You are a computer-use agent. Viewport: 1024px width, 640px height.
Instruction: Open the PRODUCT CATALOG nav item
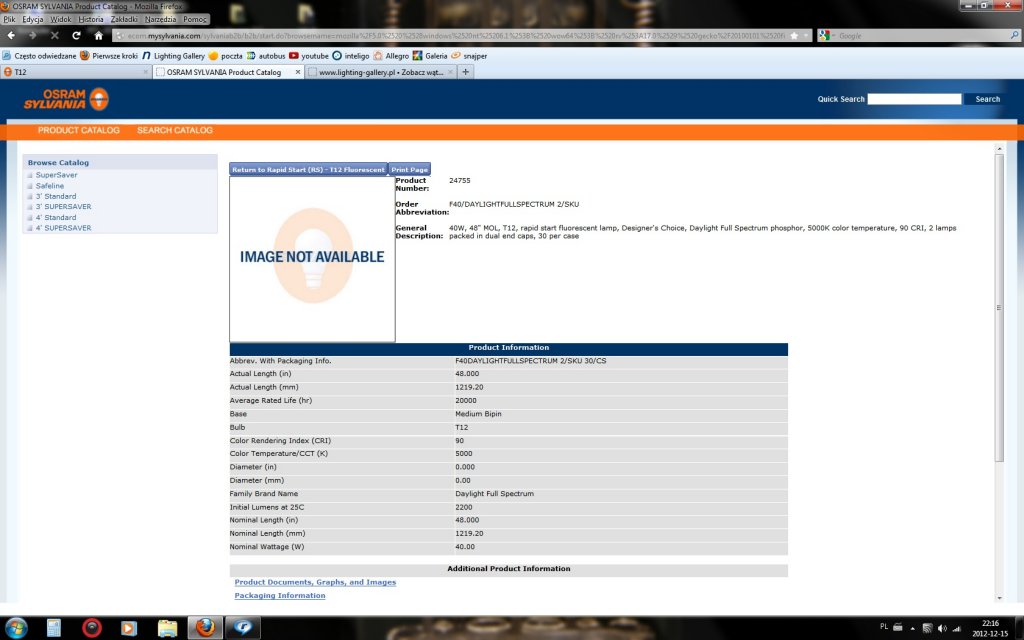click(78, 131)
